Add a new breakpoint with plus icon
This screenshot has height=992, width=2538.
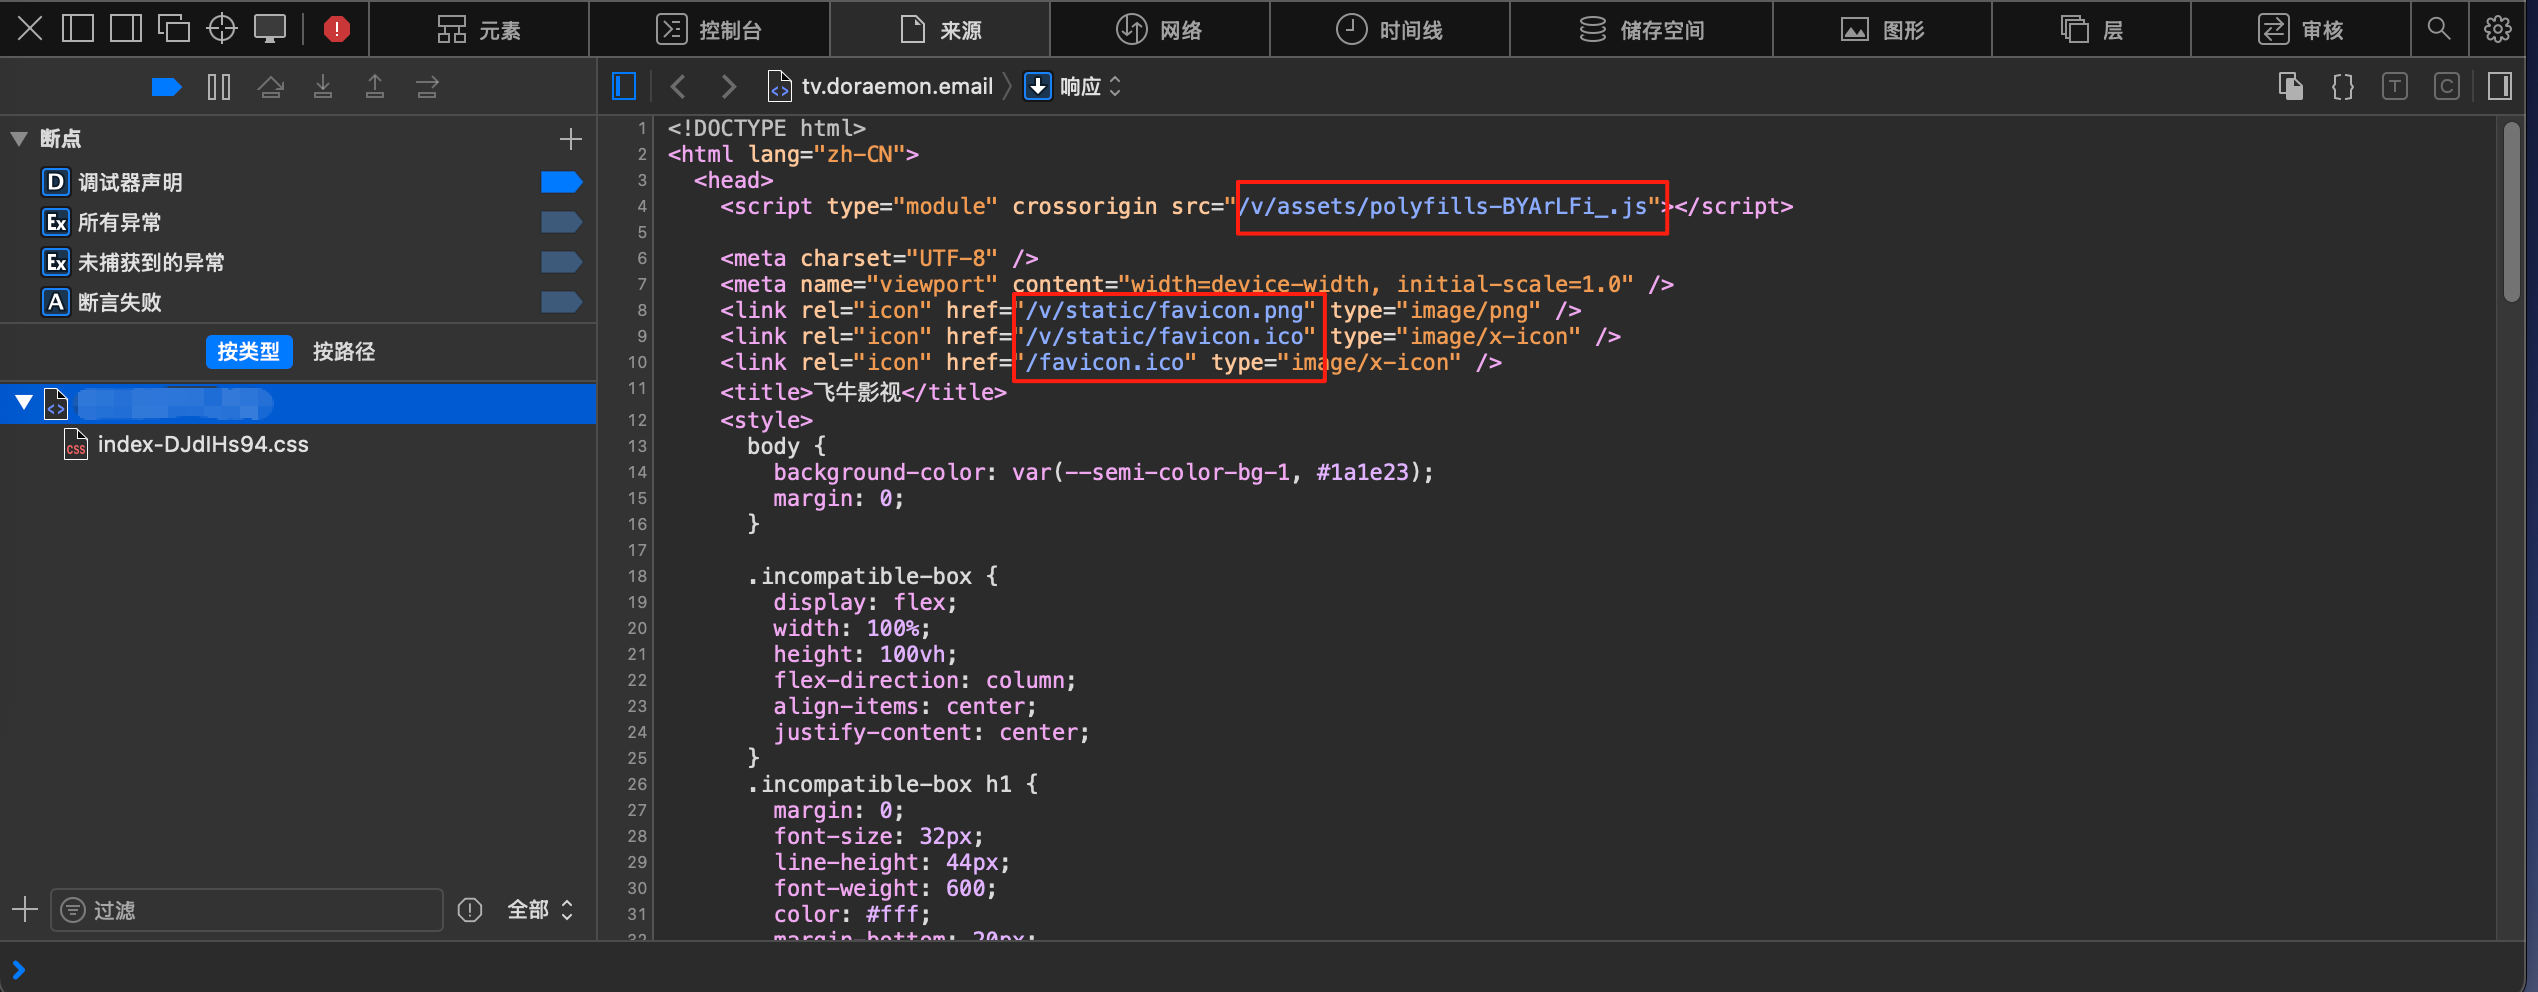tap(571, 139)
